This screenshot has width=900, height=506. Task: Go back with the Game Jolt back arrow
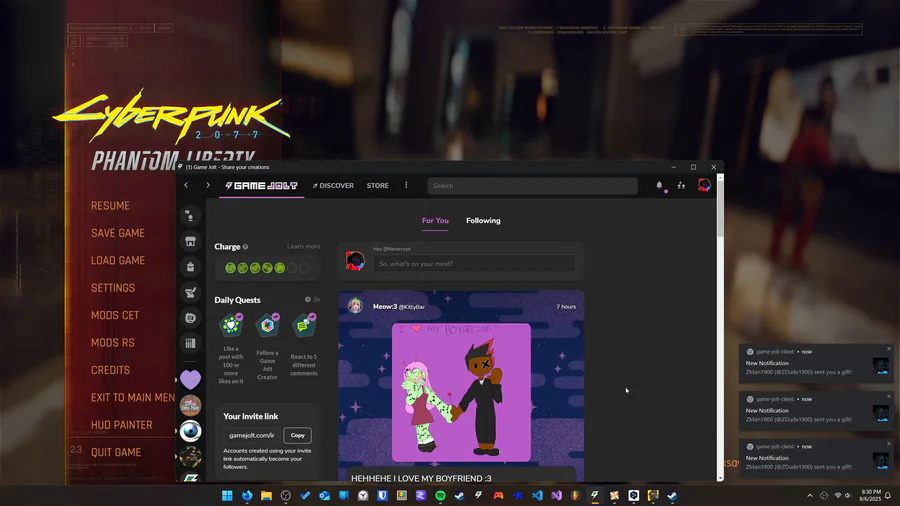(x=186, y=185)
